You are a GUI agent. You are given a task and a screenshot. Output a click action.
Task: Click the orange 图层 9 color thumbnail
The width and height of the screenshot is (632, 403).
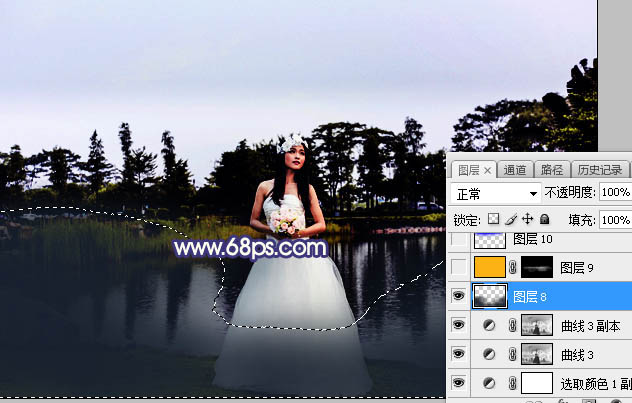point(490,267)
